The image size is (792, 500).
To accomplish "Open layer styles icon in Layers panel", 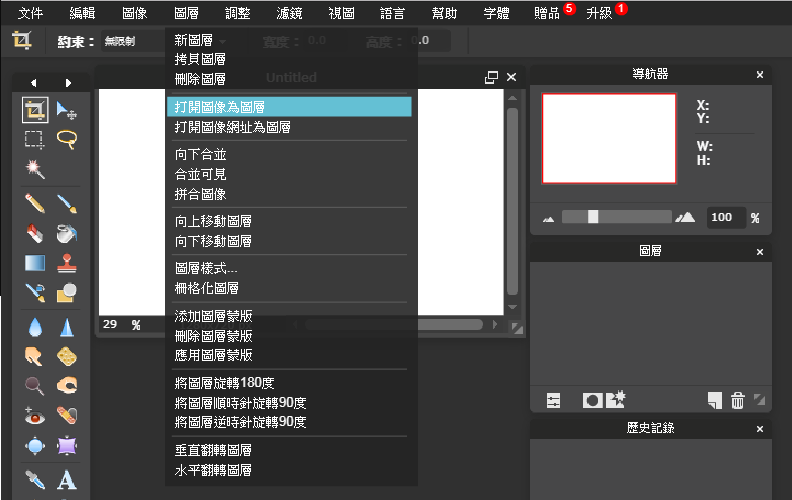I will click(x=616, y=399).
